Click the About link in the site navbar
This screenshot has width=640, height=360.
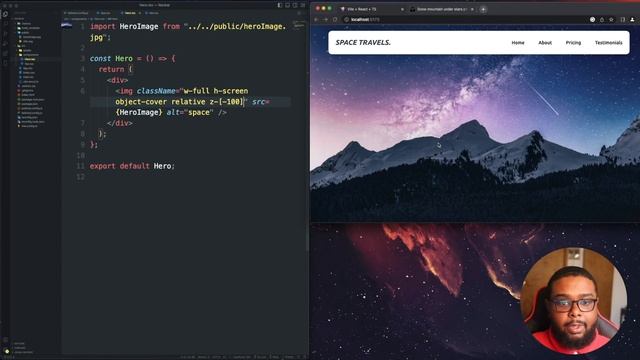tap(545, 42)
